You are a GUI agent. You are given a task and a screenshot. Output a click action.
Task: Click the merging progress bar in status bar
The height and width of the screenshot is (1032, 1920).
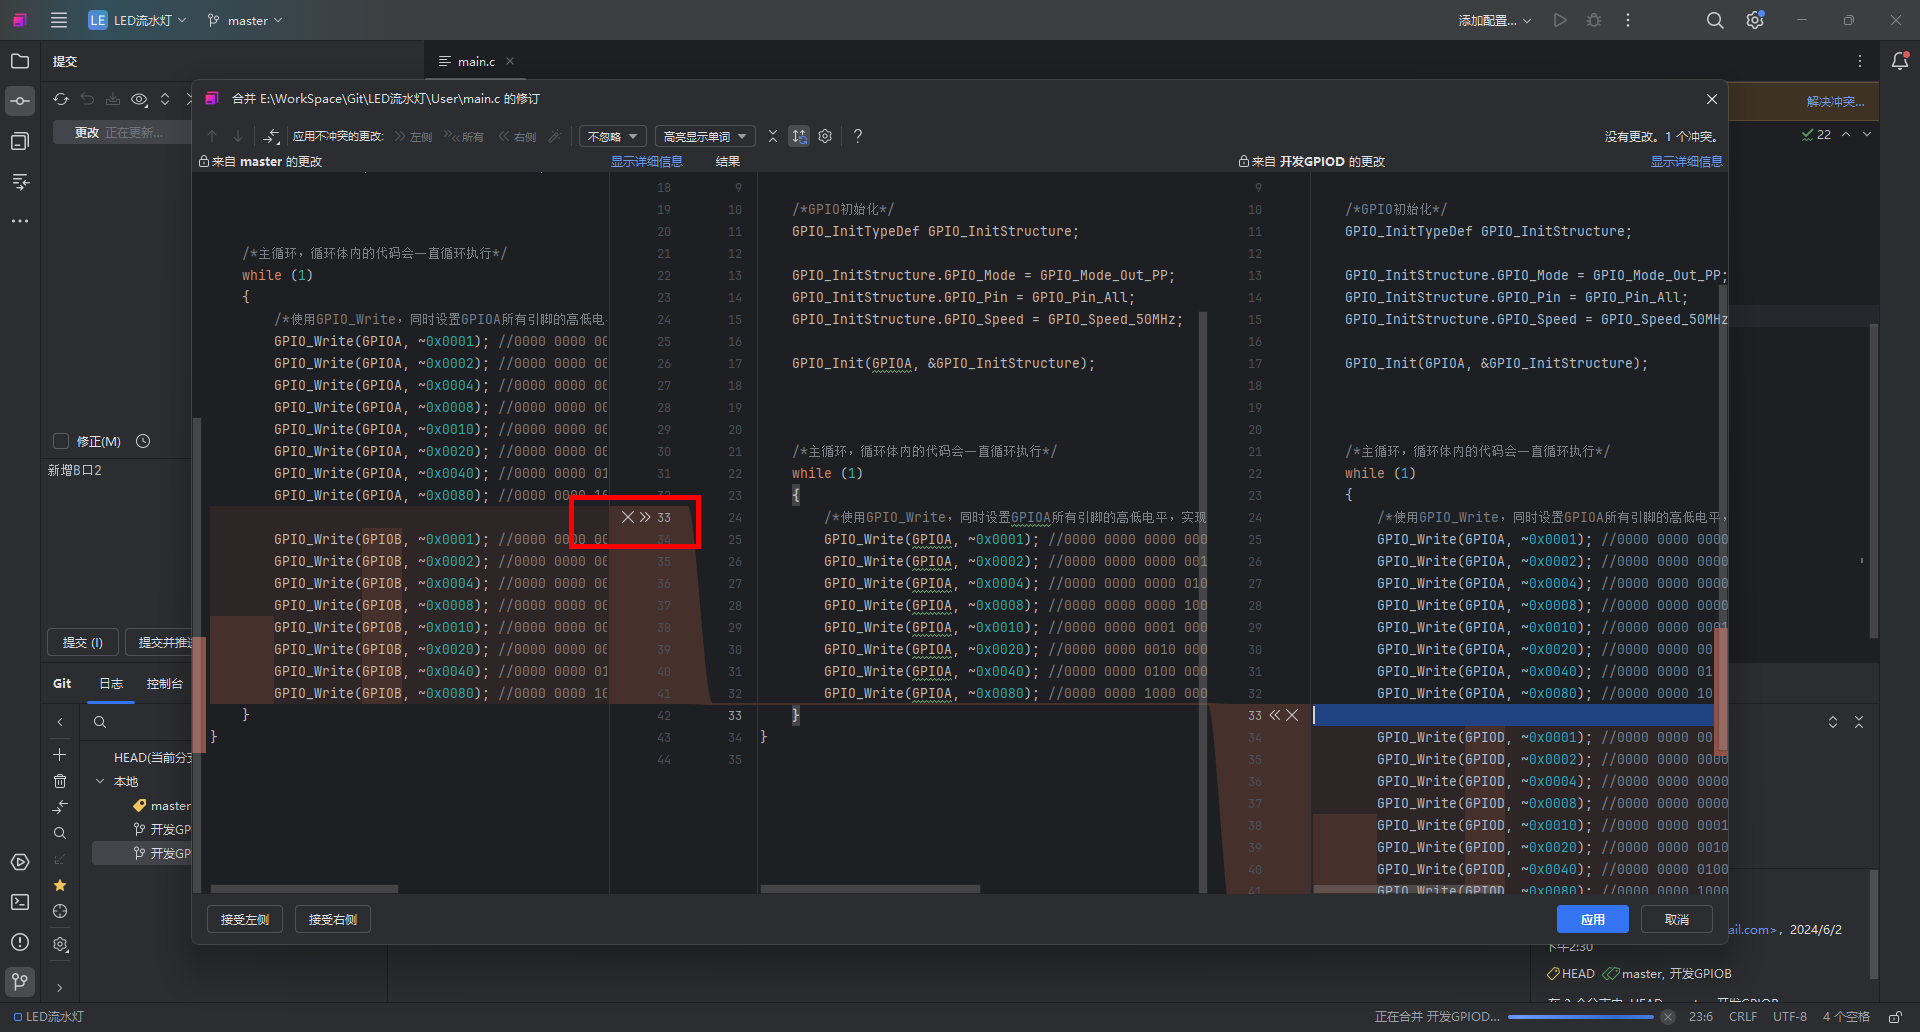(x=1580, y=1017)
